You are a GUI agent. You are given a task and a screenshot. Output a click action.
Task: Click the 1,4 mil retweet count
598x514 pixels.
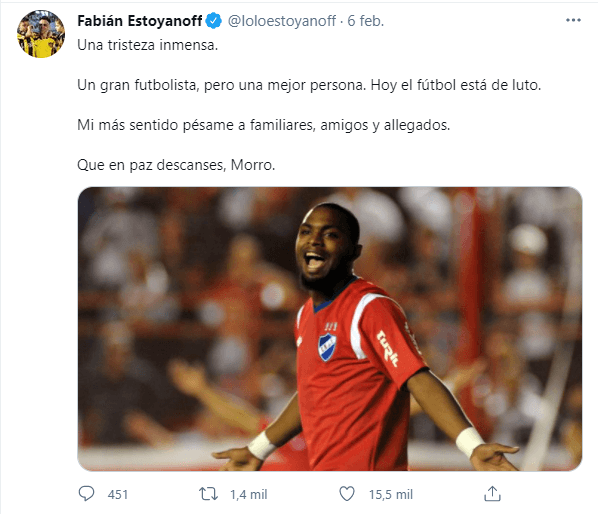[248, 495]
